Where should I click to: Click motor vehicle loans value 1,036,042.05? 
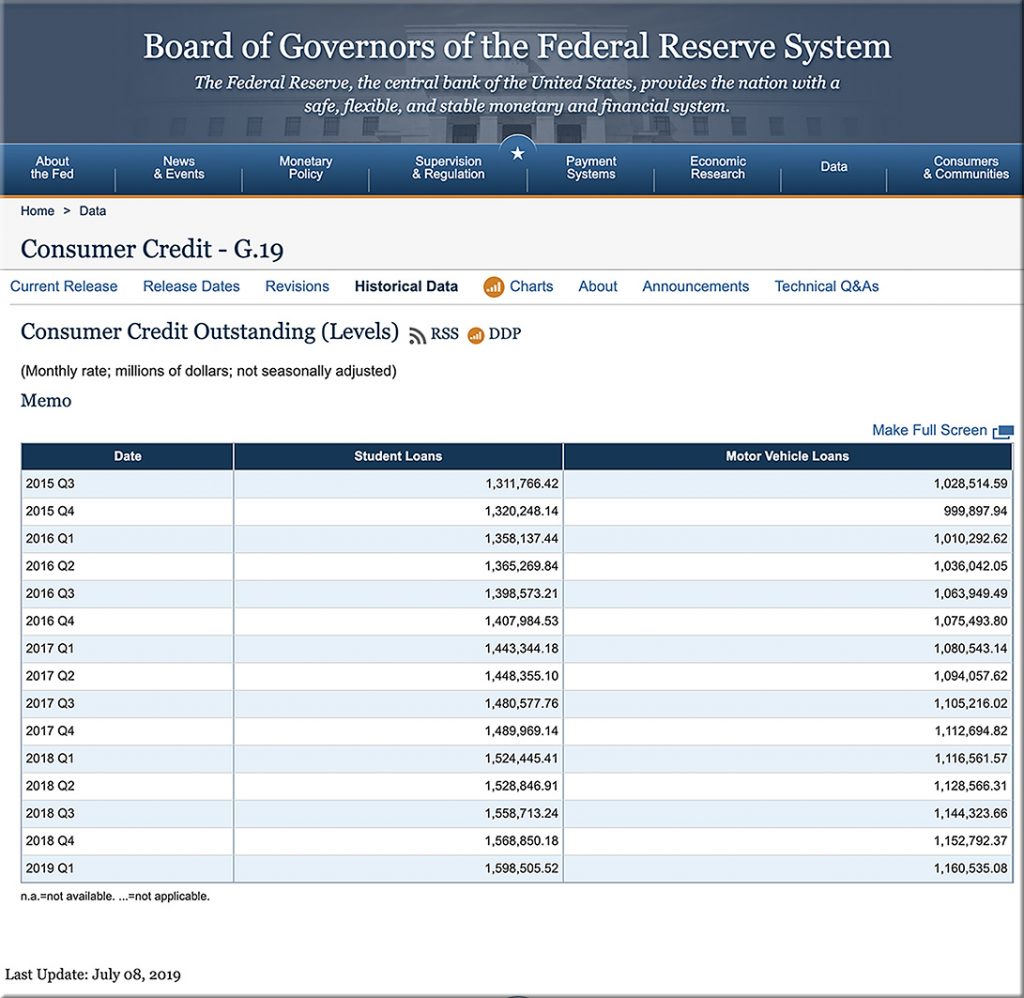(x=970, y=566)
